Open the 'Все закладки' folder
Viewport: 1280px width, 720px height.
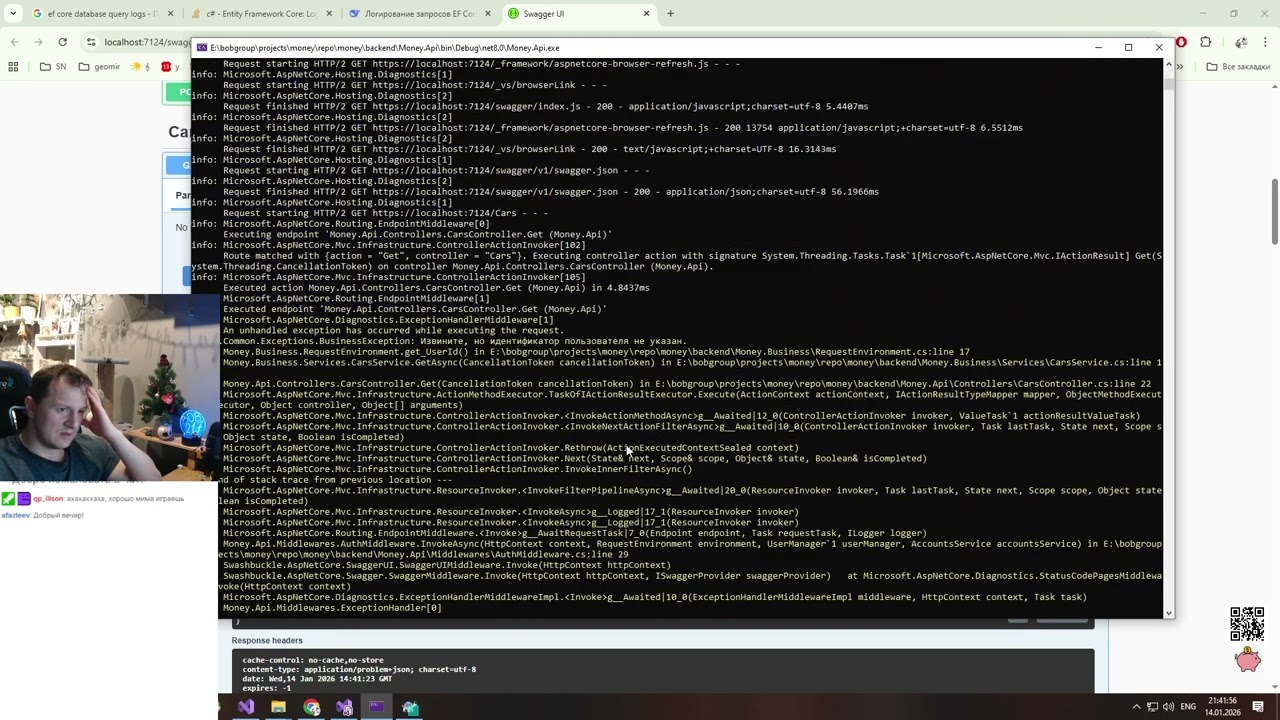pyautogui.click(x=1238, y=67)
